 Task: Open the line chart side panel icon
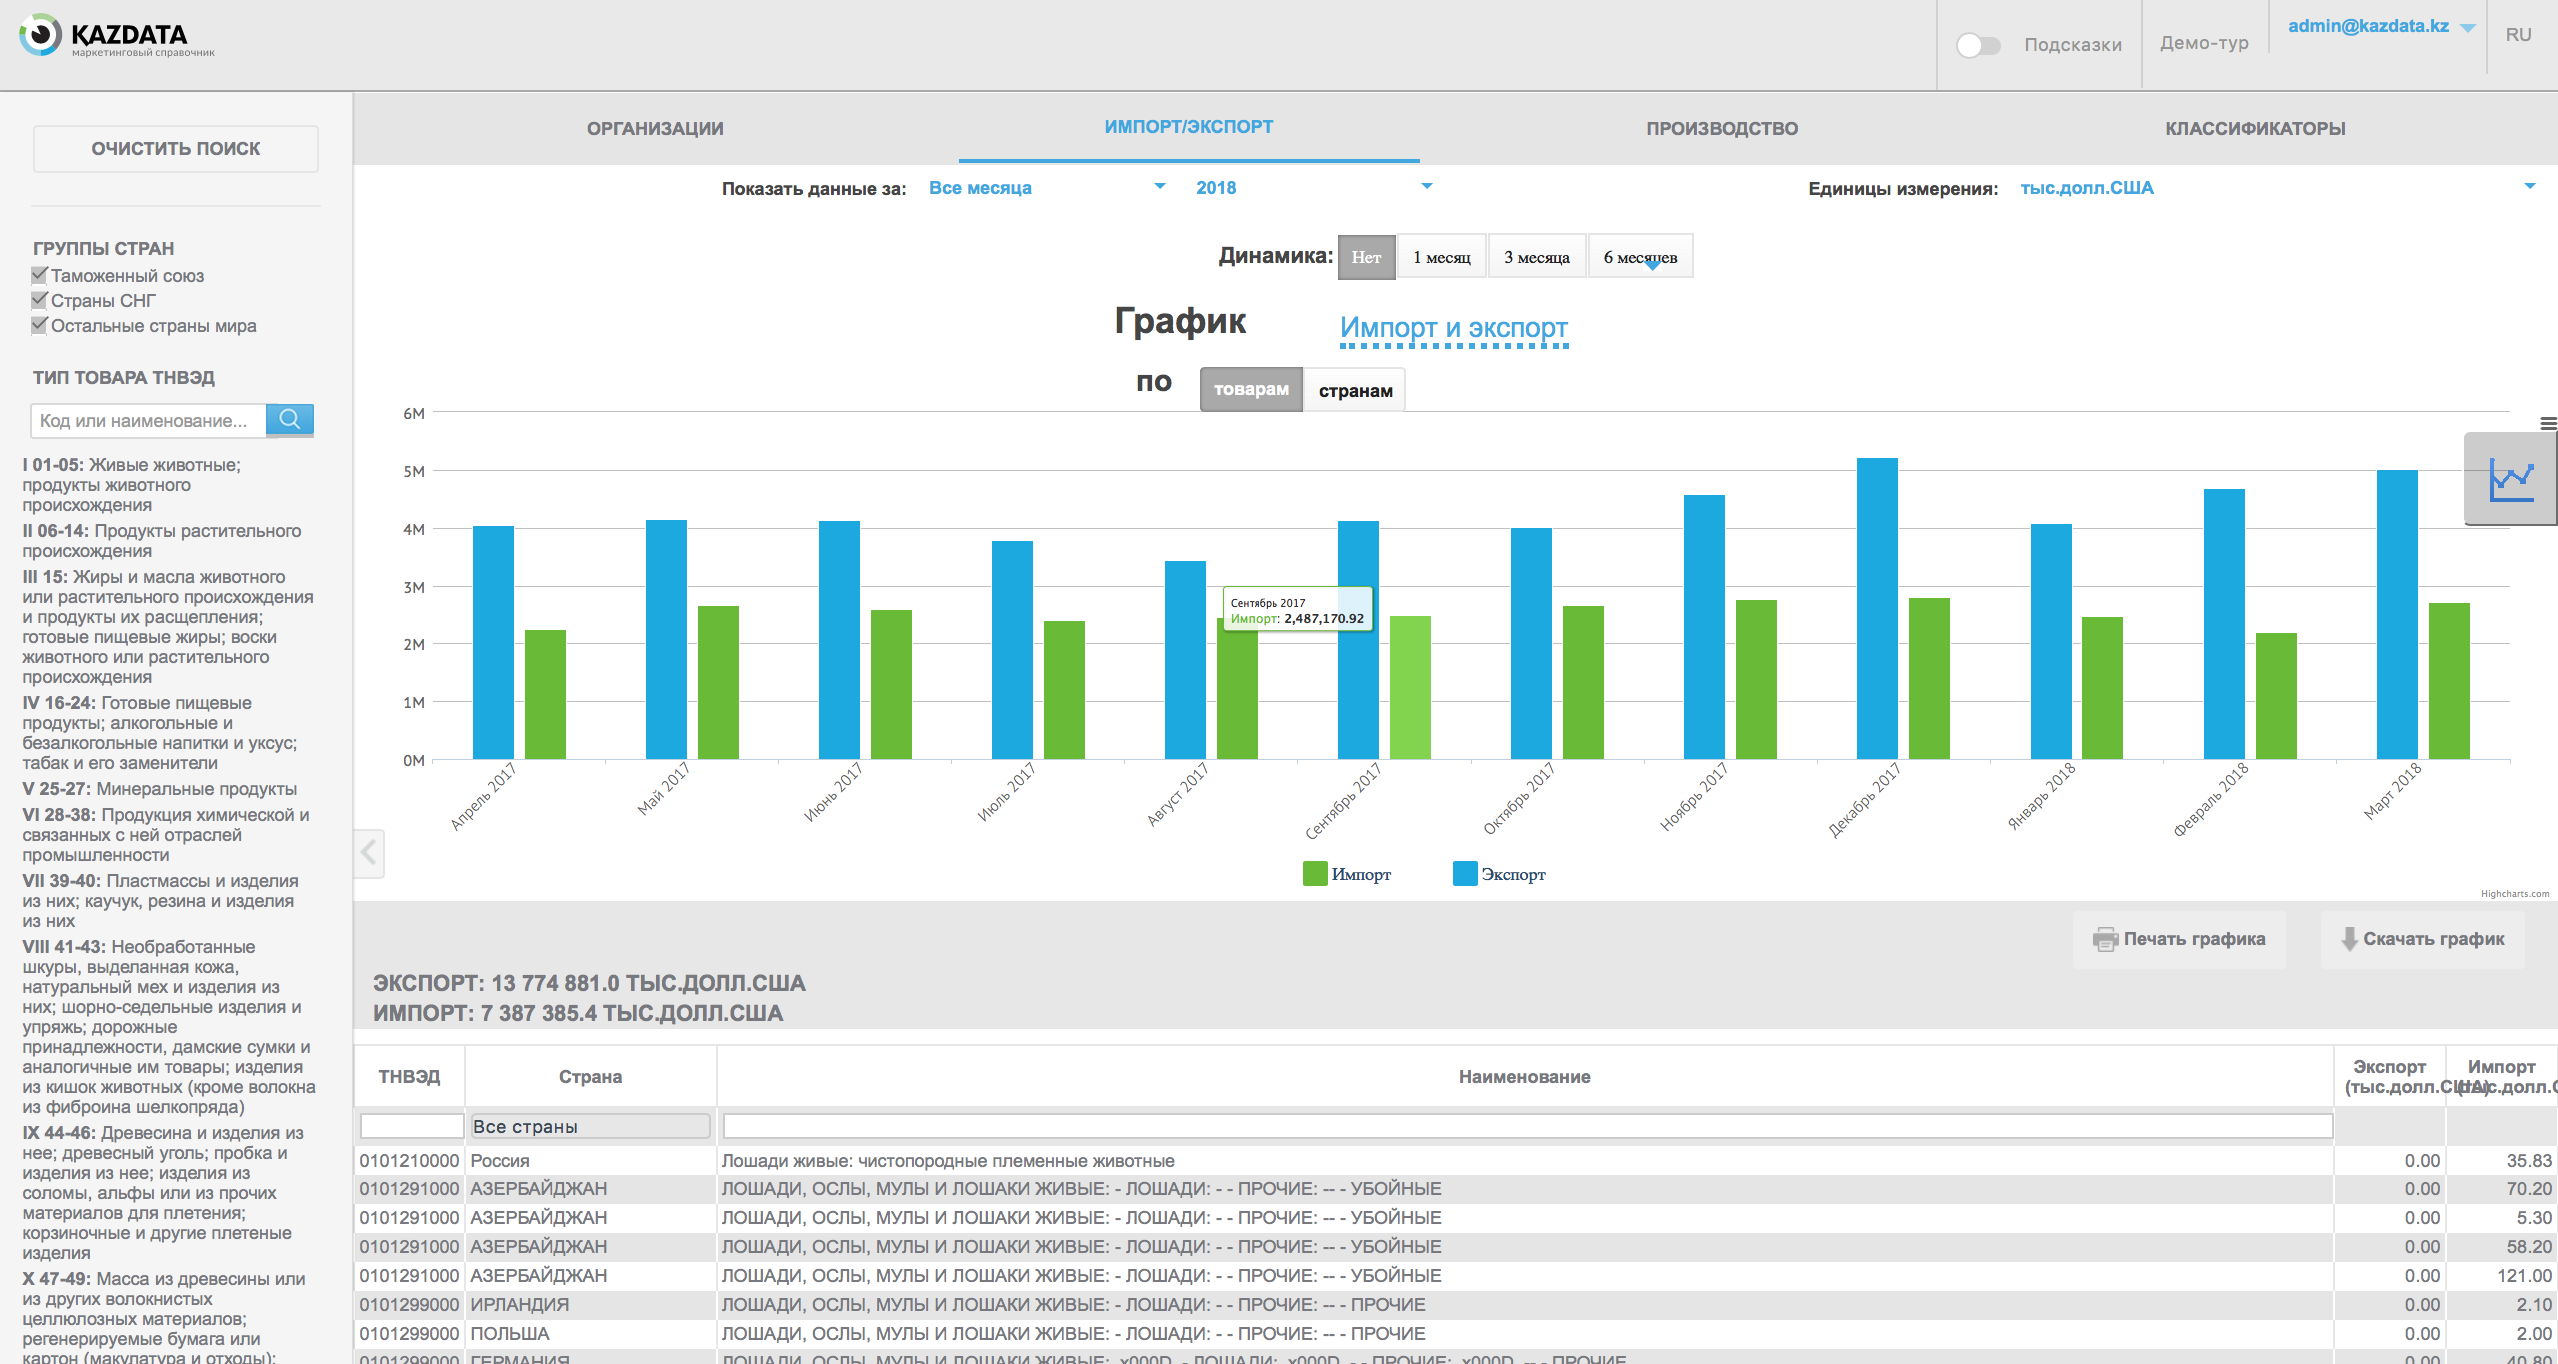pos(2511,479)
